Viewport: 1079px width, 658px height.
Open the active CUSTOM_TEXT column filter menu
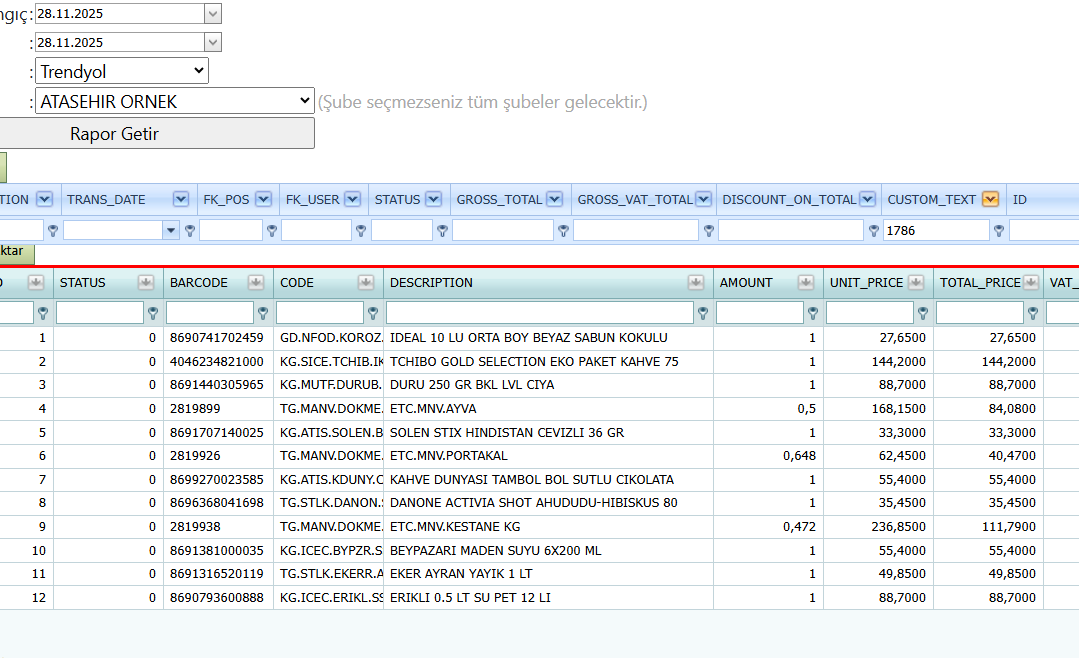(990, 200)
